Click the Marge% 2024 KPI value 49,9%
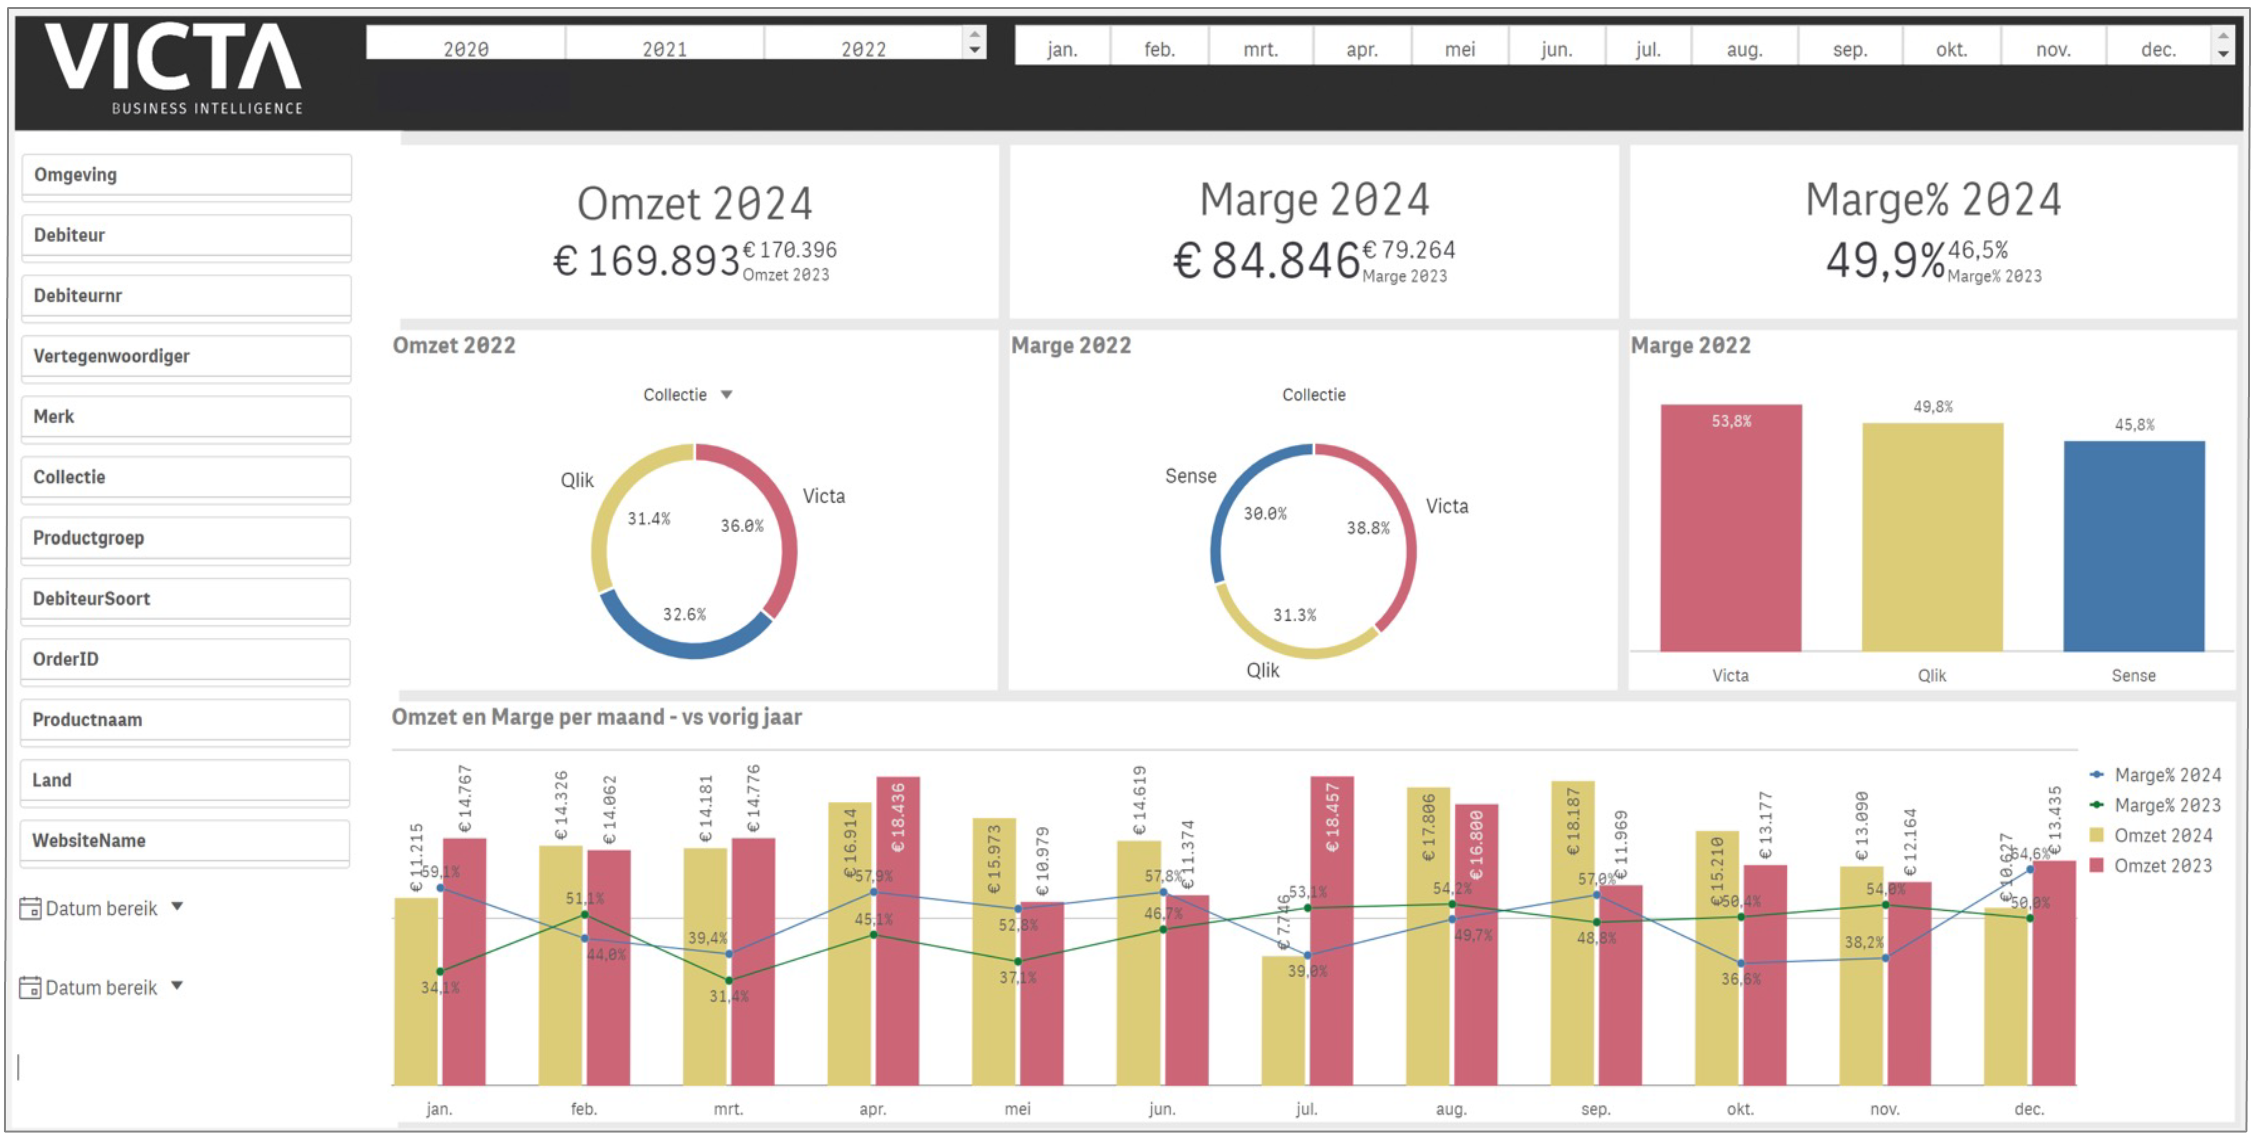 (1885, 261)
